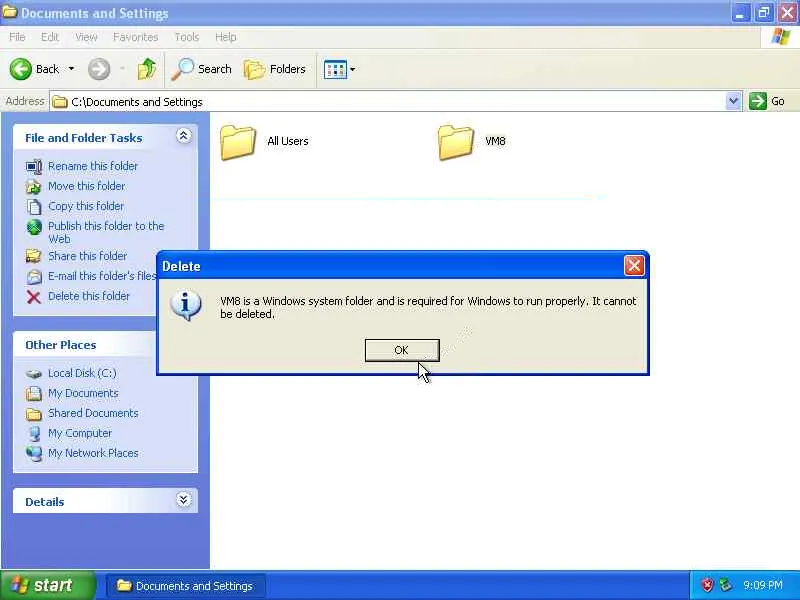The width and height of the screenshot is (800, 600).
Task: Click the Other Places panel header
Action: click(x=84, y=344)
